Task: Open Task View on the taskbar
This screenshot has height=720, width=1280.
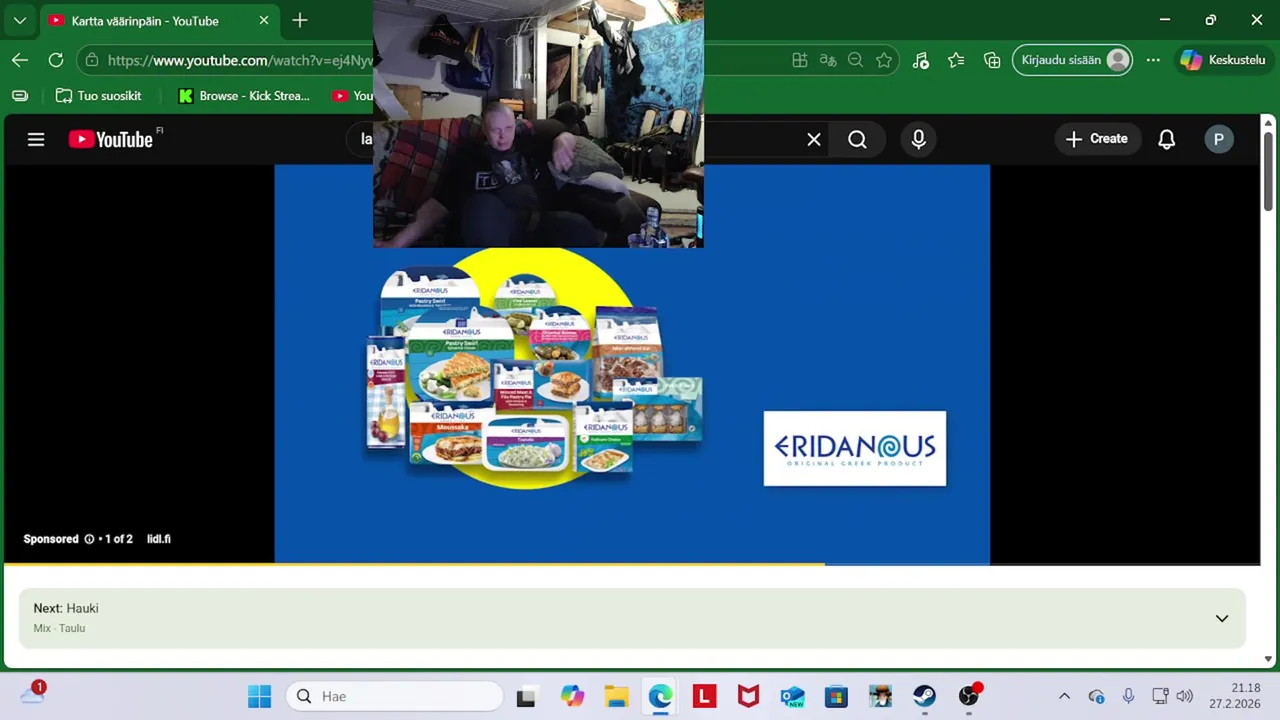Action: click(526, 696)
